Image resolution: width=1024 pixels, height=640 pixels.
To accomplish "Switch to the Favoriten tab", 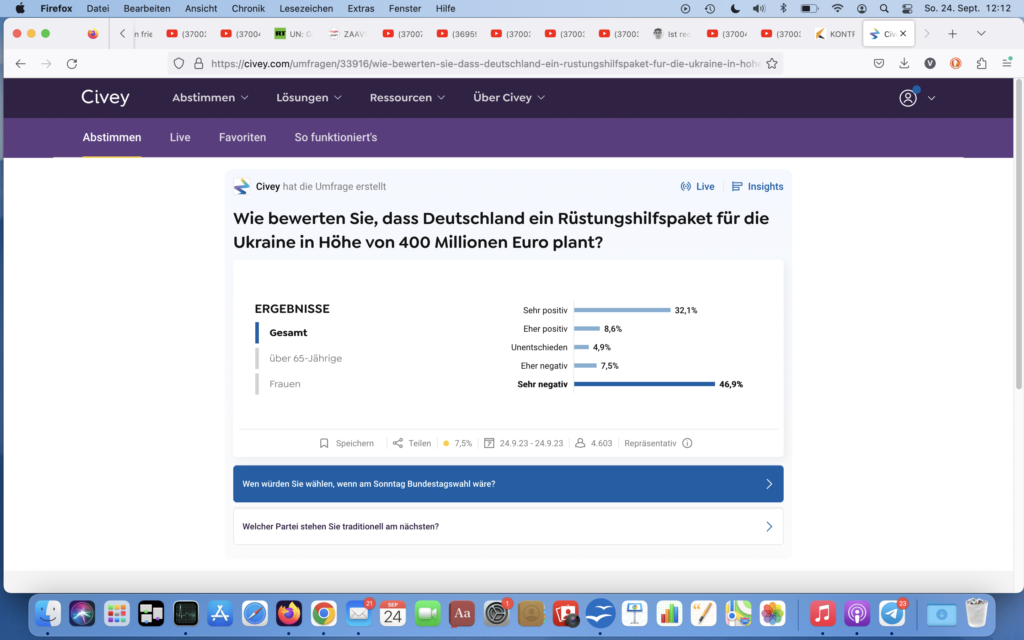I will click(x=242, y=137).
